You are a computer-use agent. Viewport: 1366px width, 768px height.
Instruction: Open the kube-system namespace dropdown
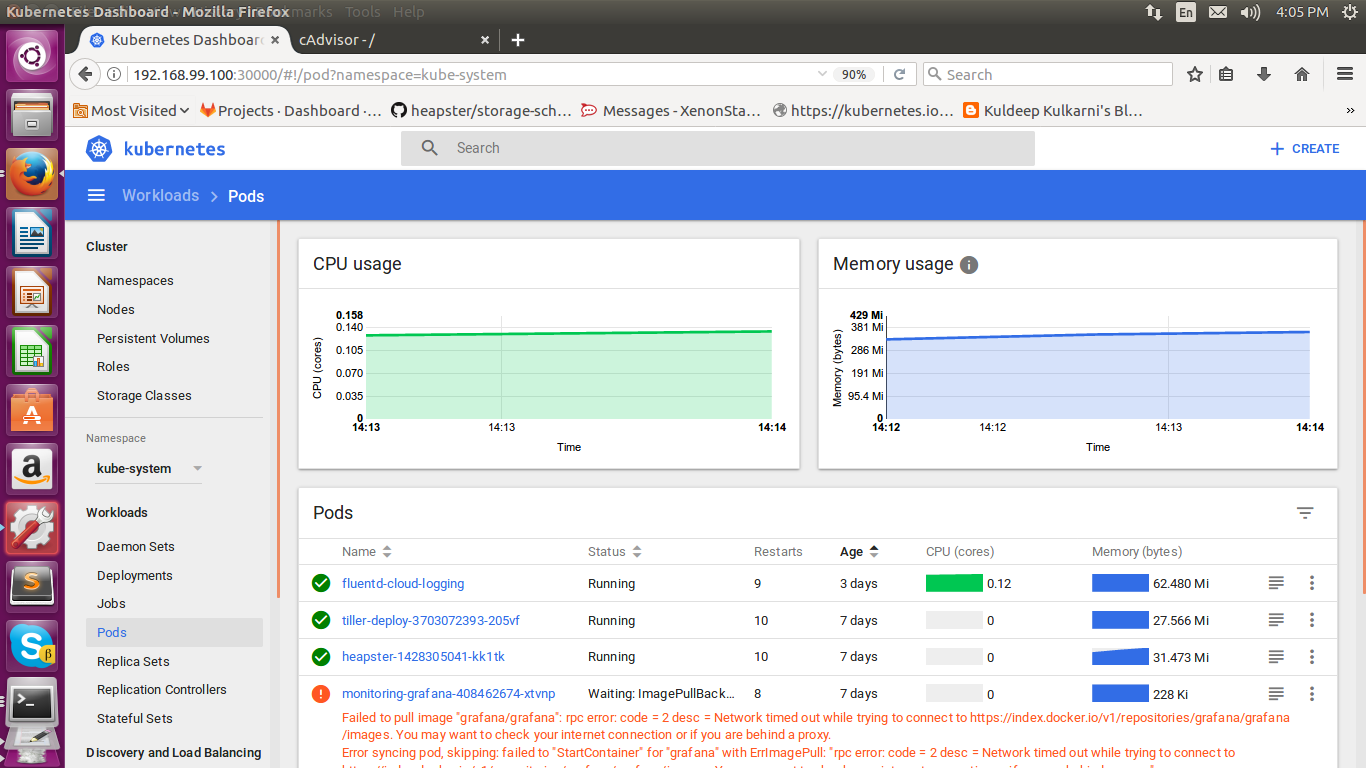(x=149, y=468)
